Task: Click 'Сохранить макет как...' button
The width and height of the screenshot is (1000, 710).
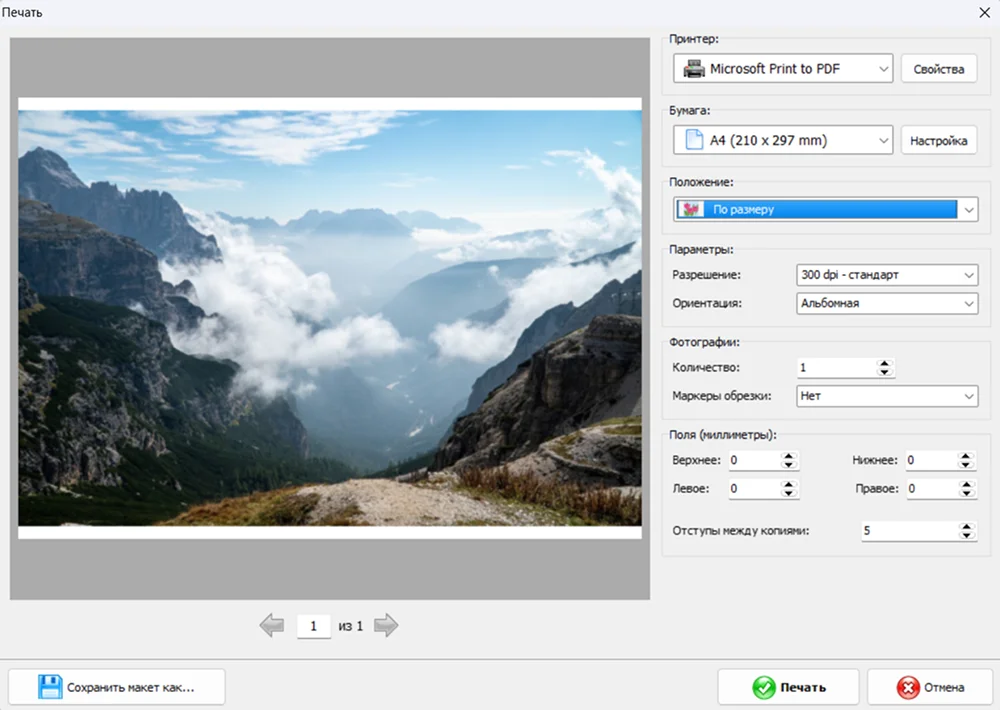Action: (117, 687)
